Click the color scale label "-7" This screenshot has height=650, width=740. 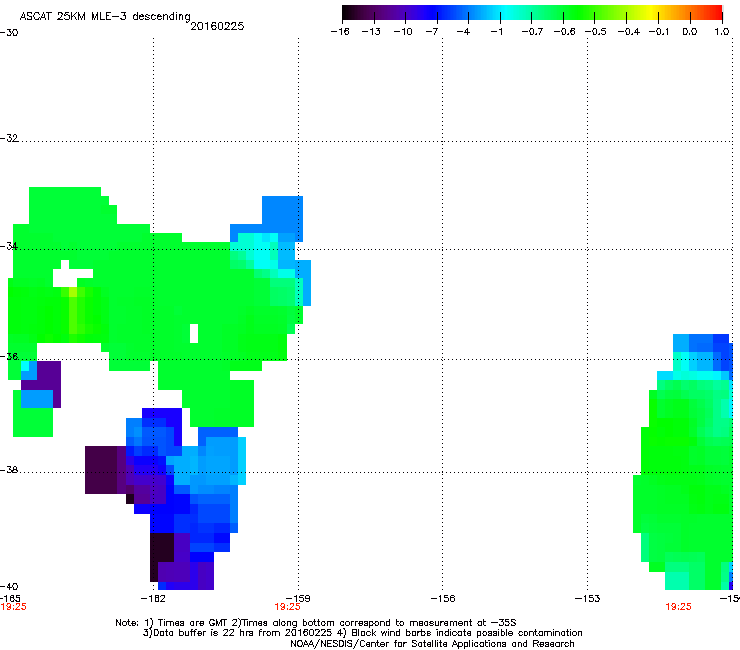click(x=432, y=32)
